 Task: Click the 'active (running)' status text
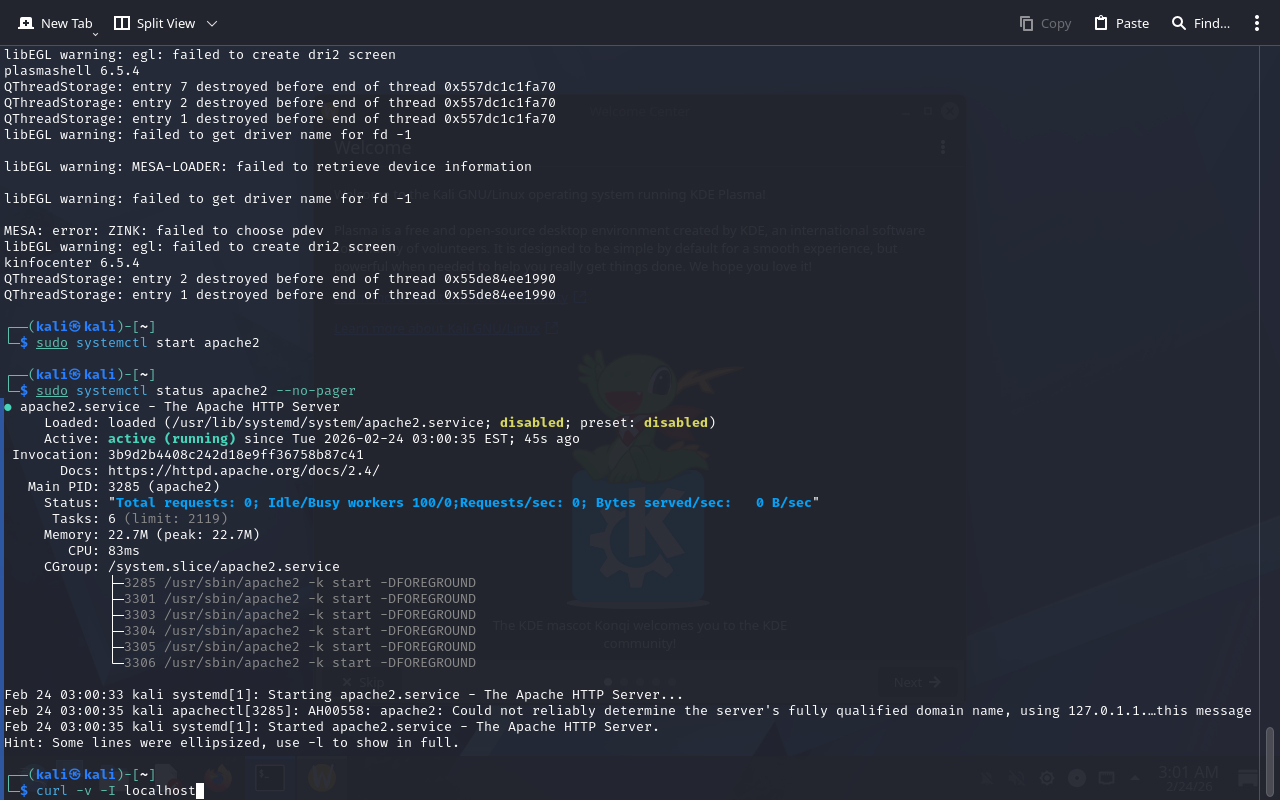pos(172,439)
